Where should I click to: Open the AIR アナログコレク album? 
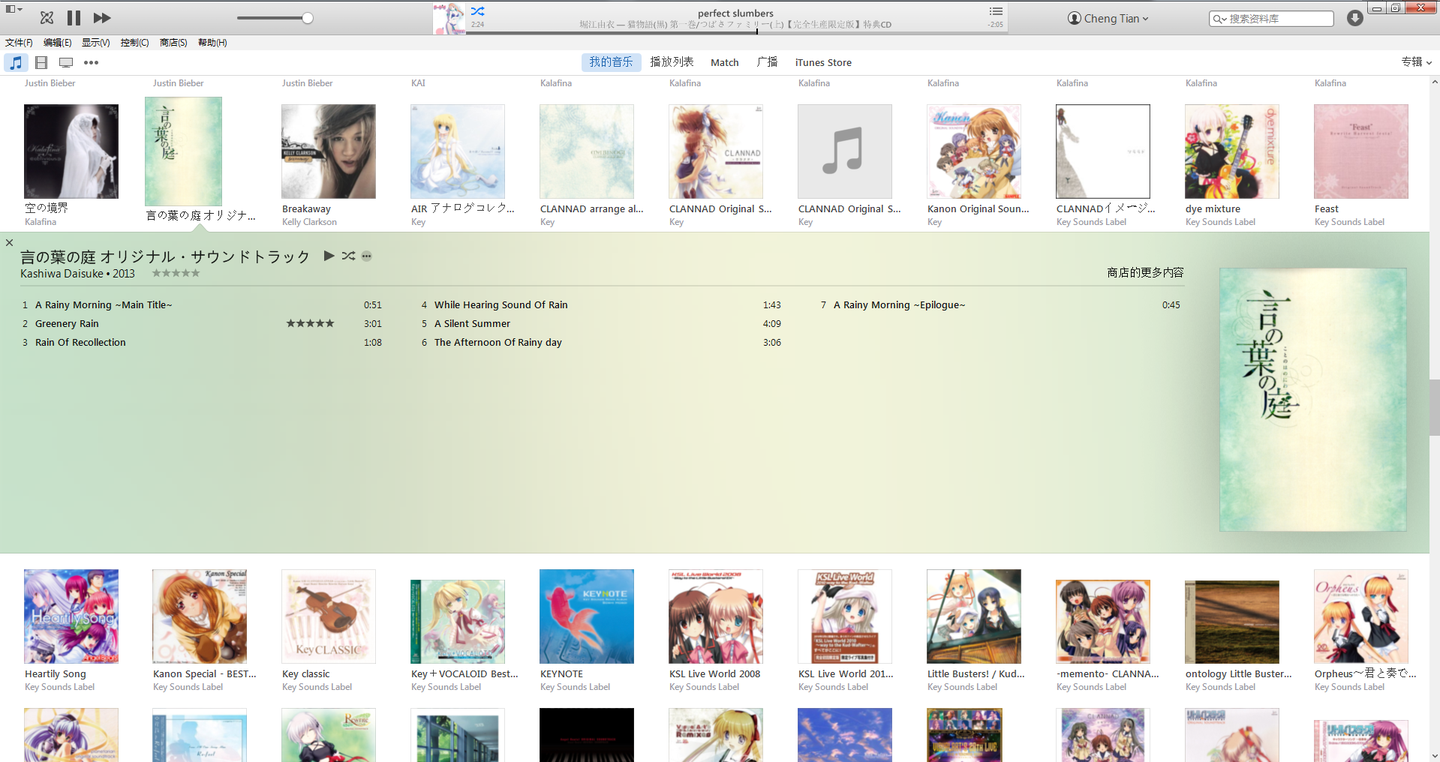[x=458, y=151]
